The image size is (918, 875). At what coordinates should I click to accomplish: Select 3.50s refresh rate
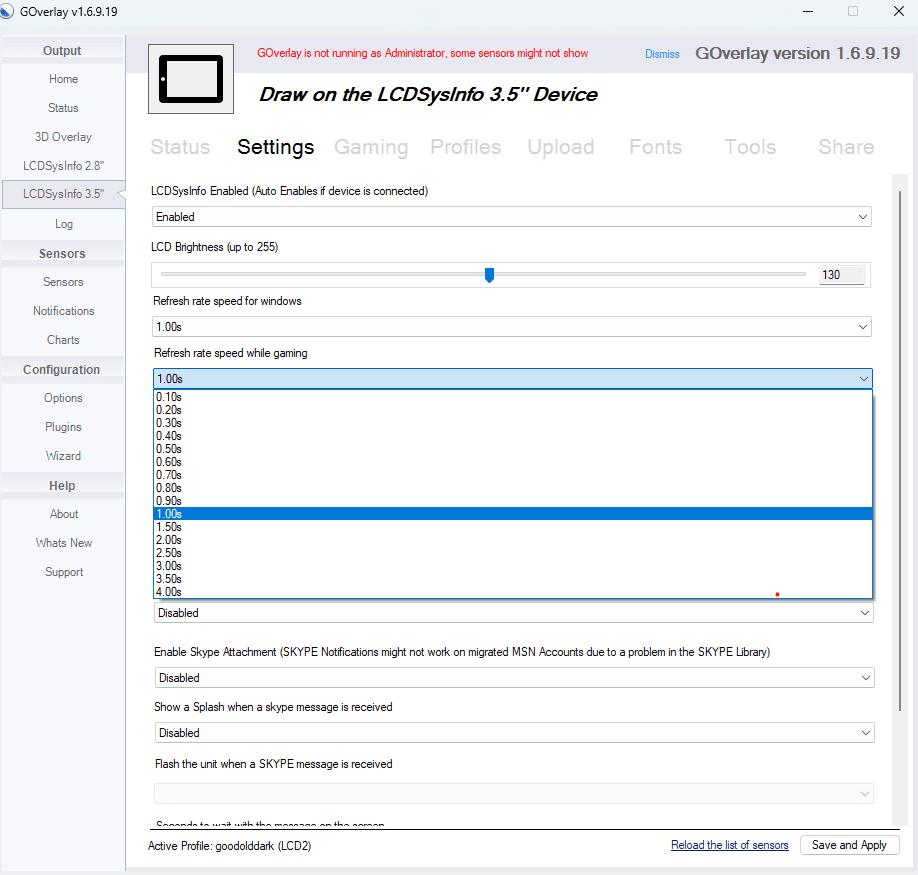click(513, 579)
